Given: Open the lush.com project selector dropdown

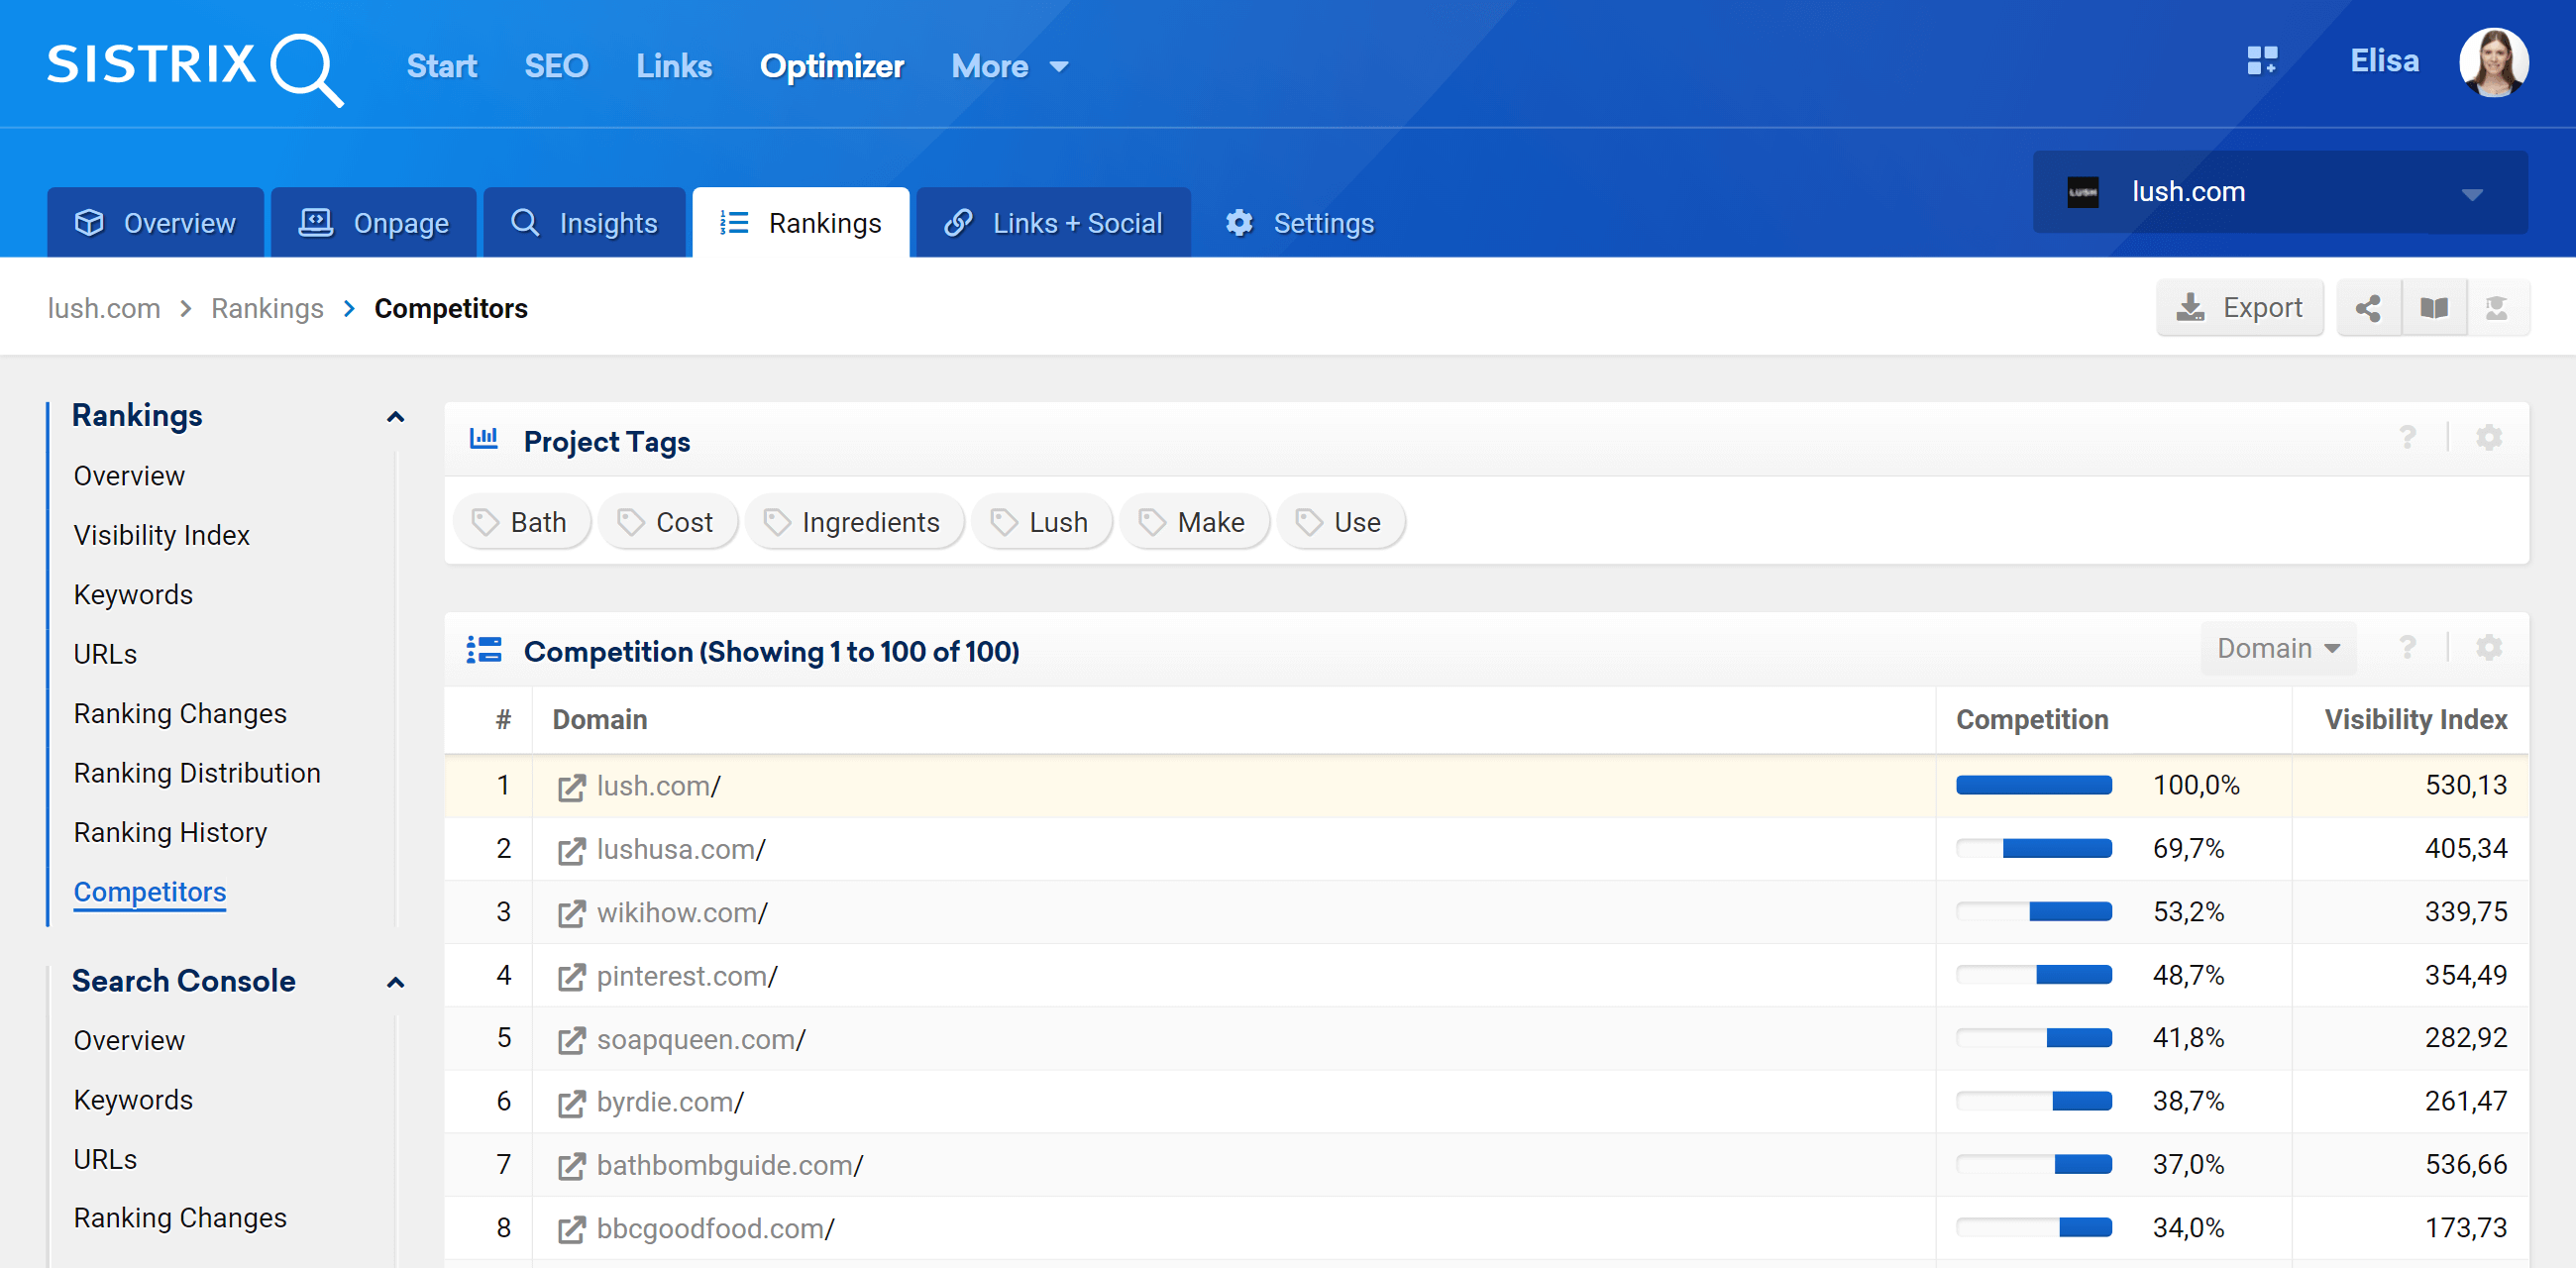Looking at the screenshot, I should [x=2280, y=192].
